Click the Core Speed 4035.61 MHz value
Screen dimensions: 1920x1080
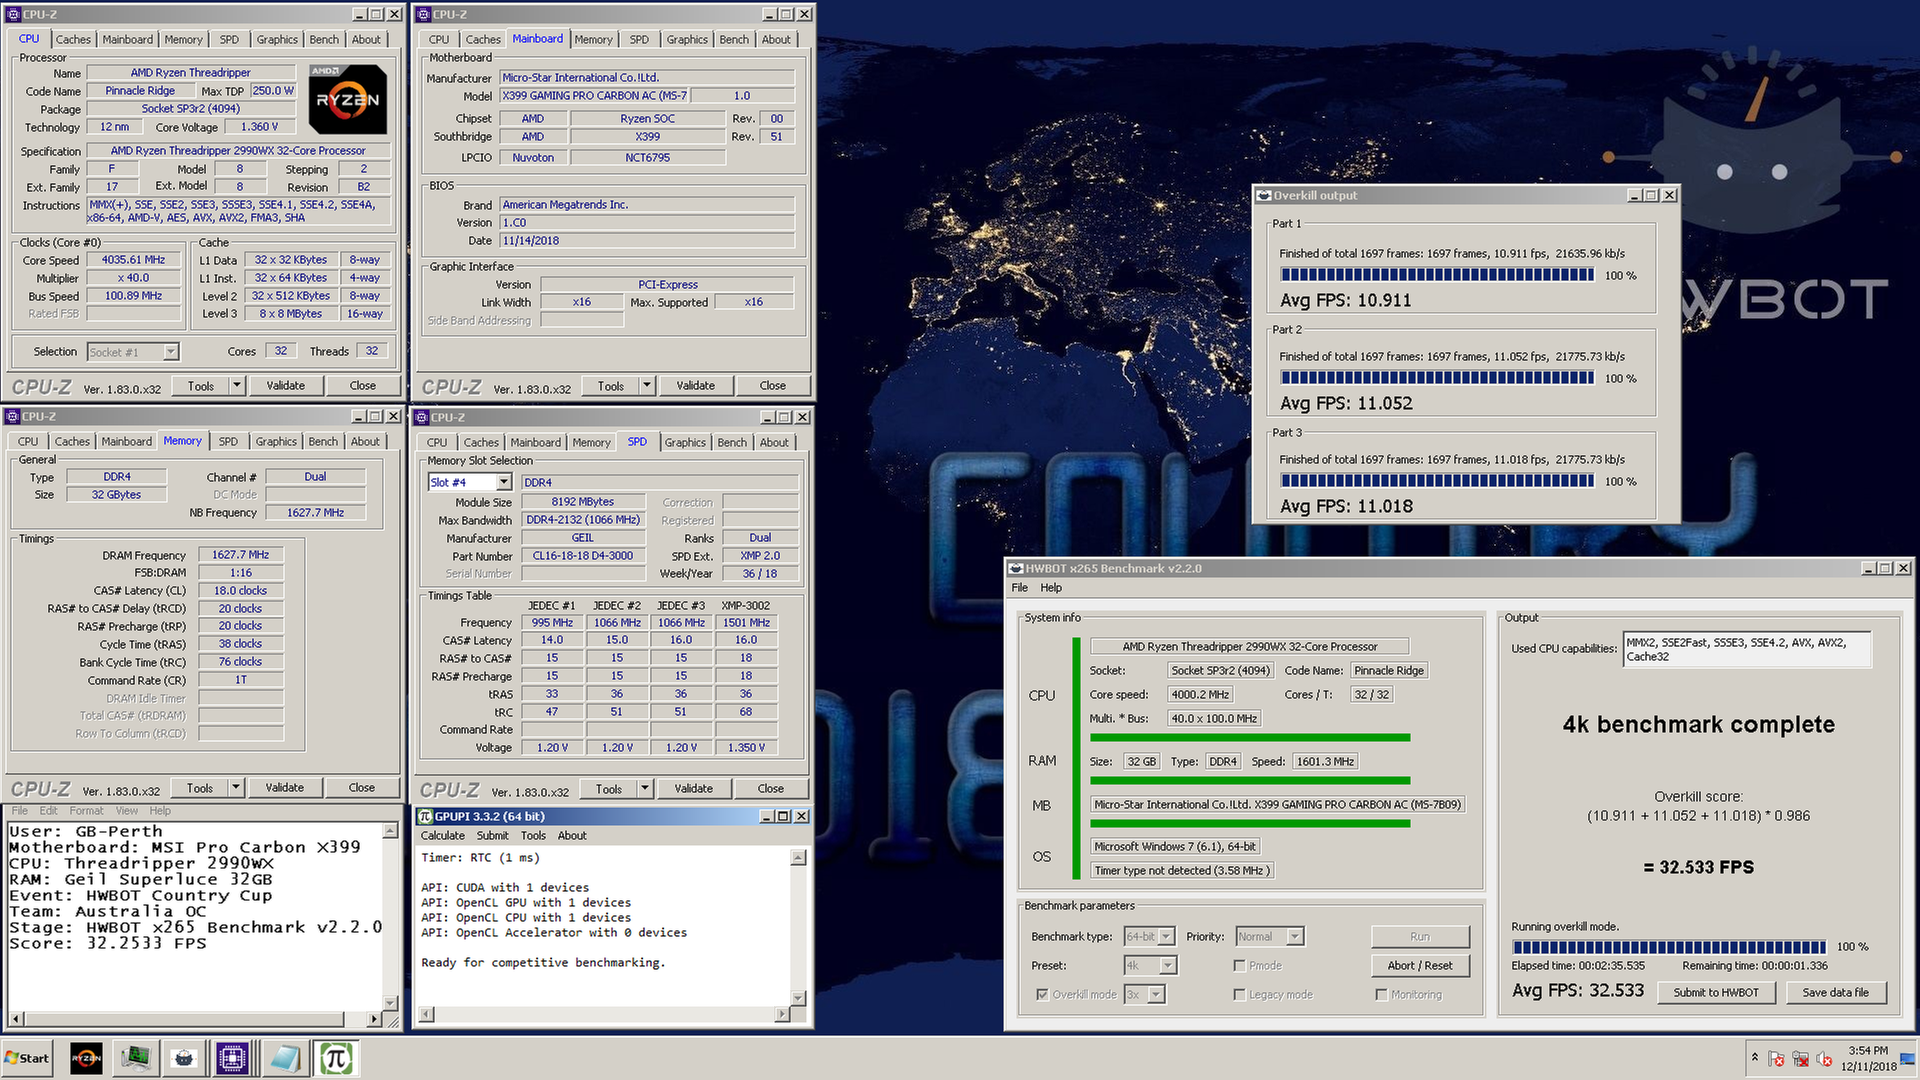coord(134,260)
